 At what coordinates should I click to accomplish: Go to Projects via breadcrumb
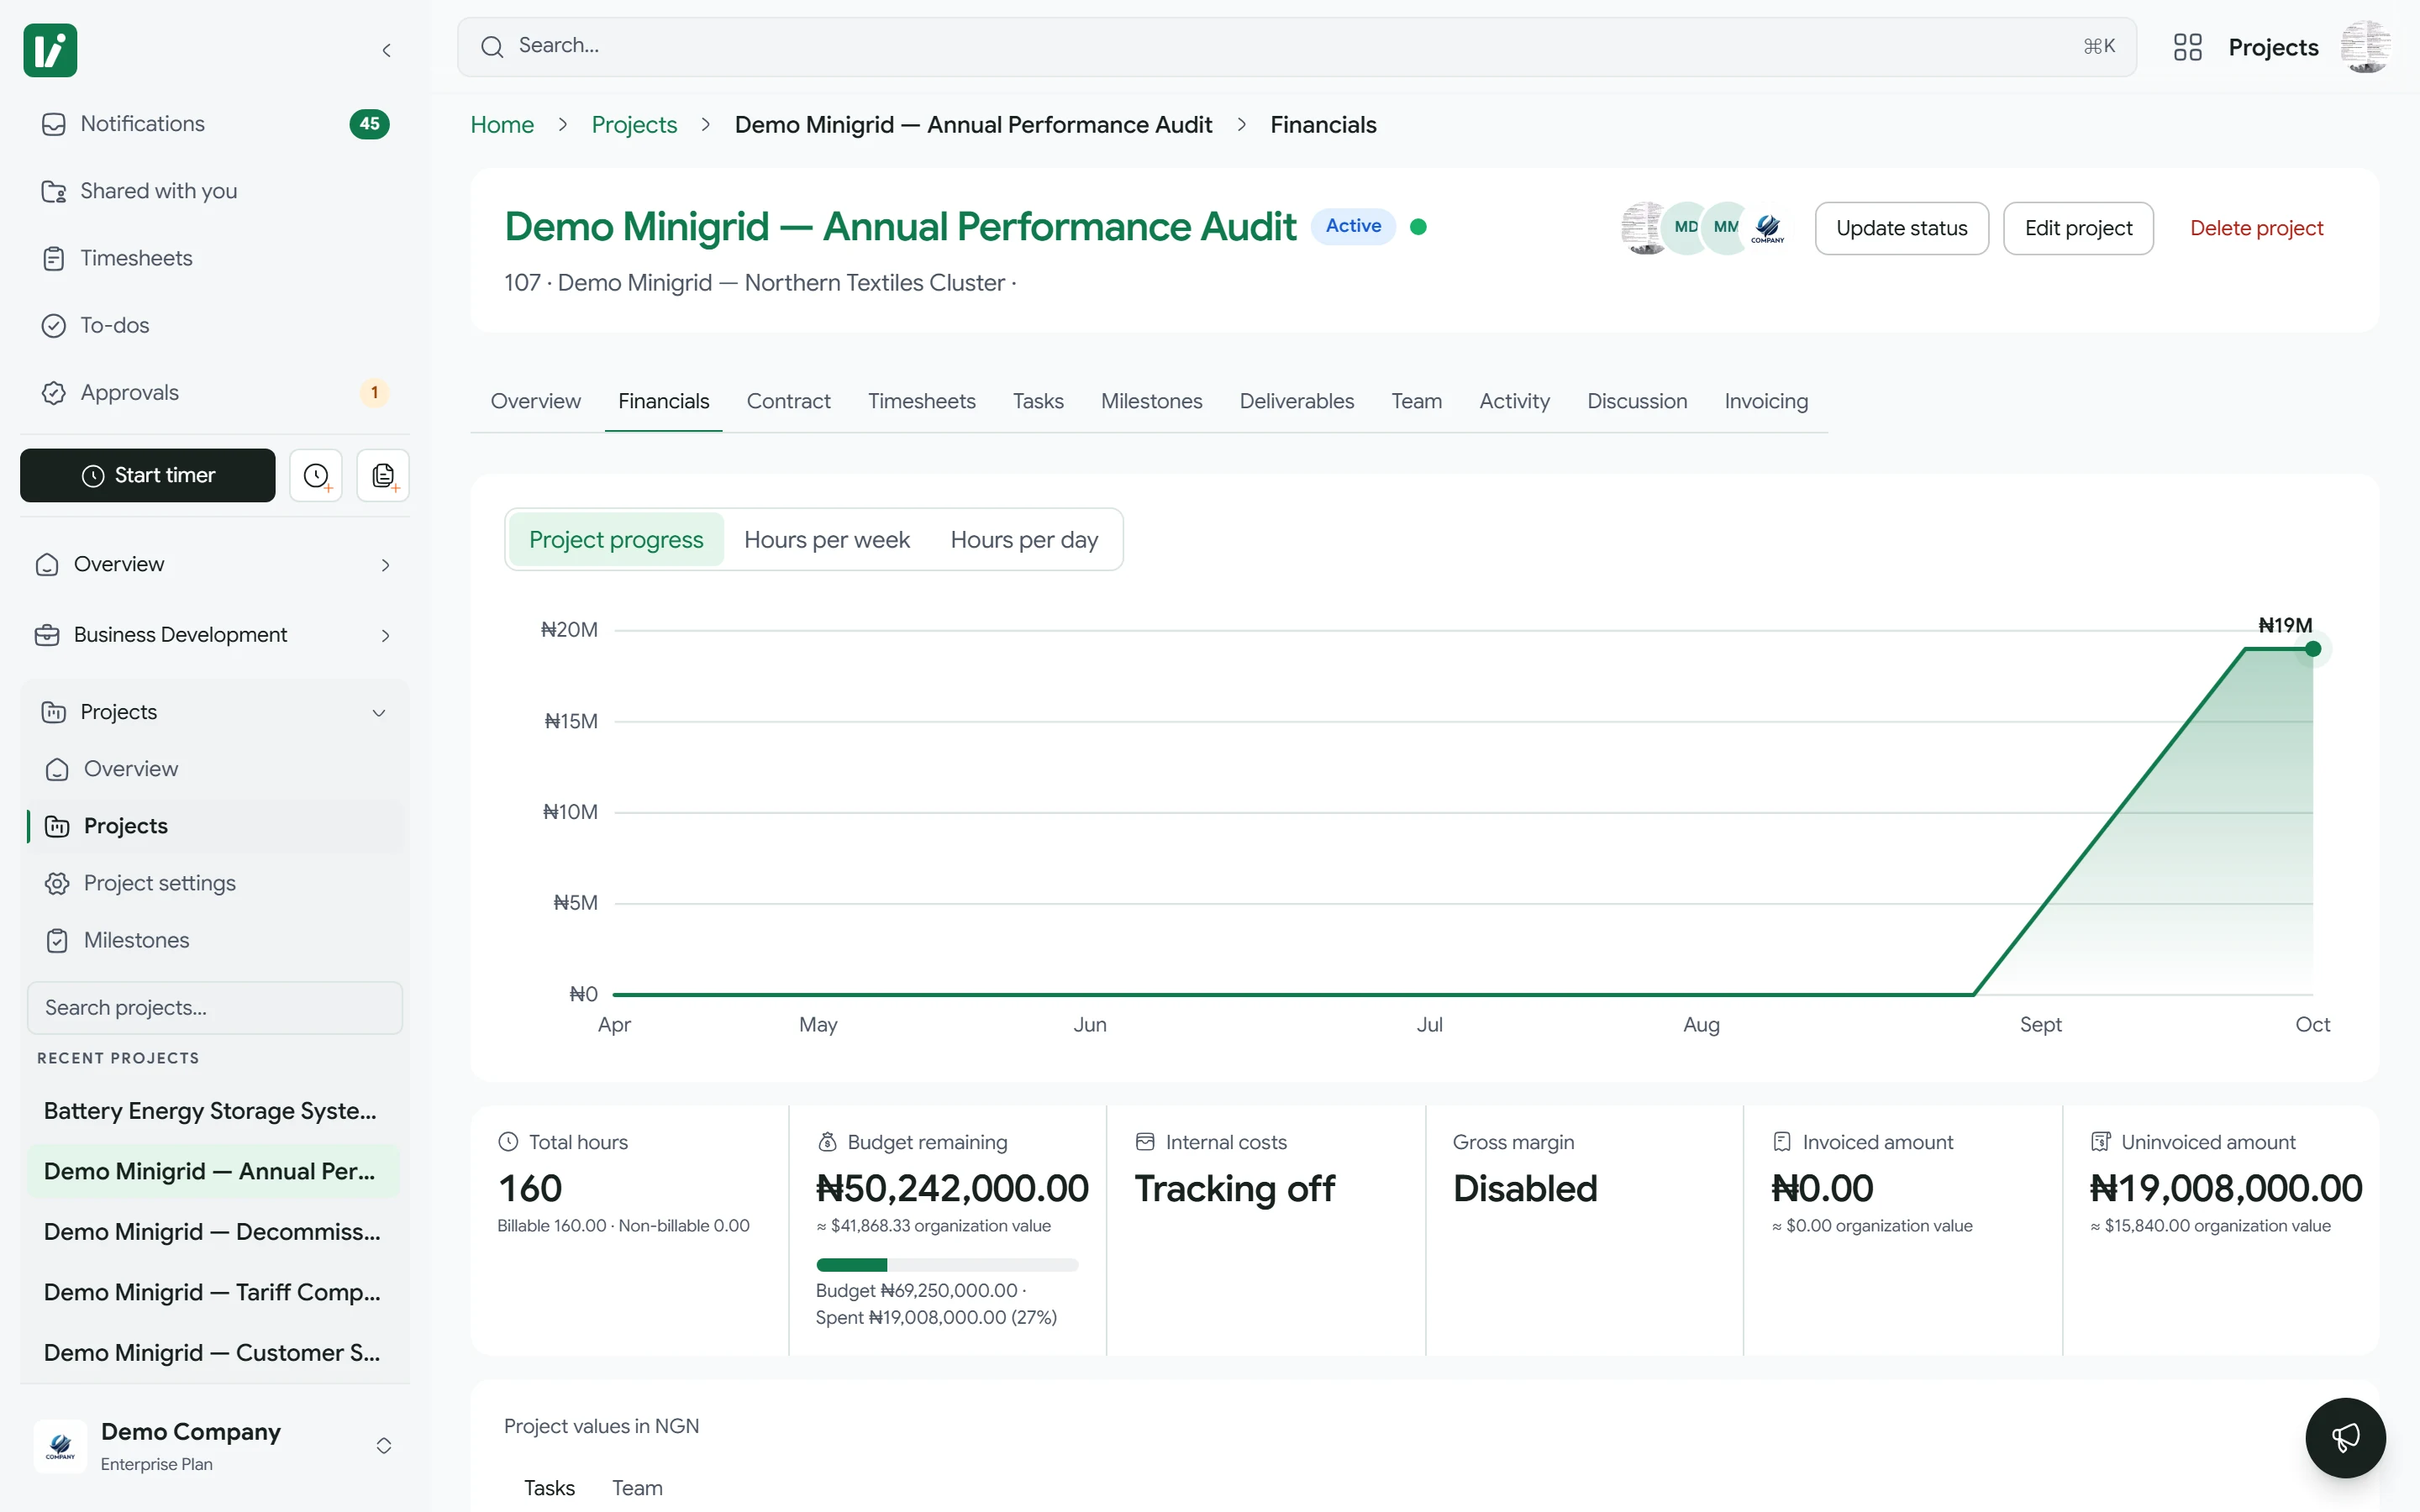pos(634,125)
